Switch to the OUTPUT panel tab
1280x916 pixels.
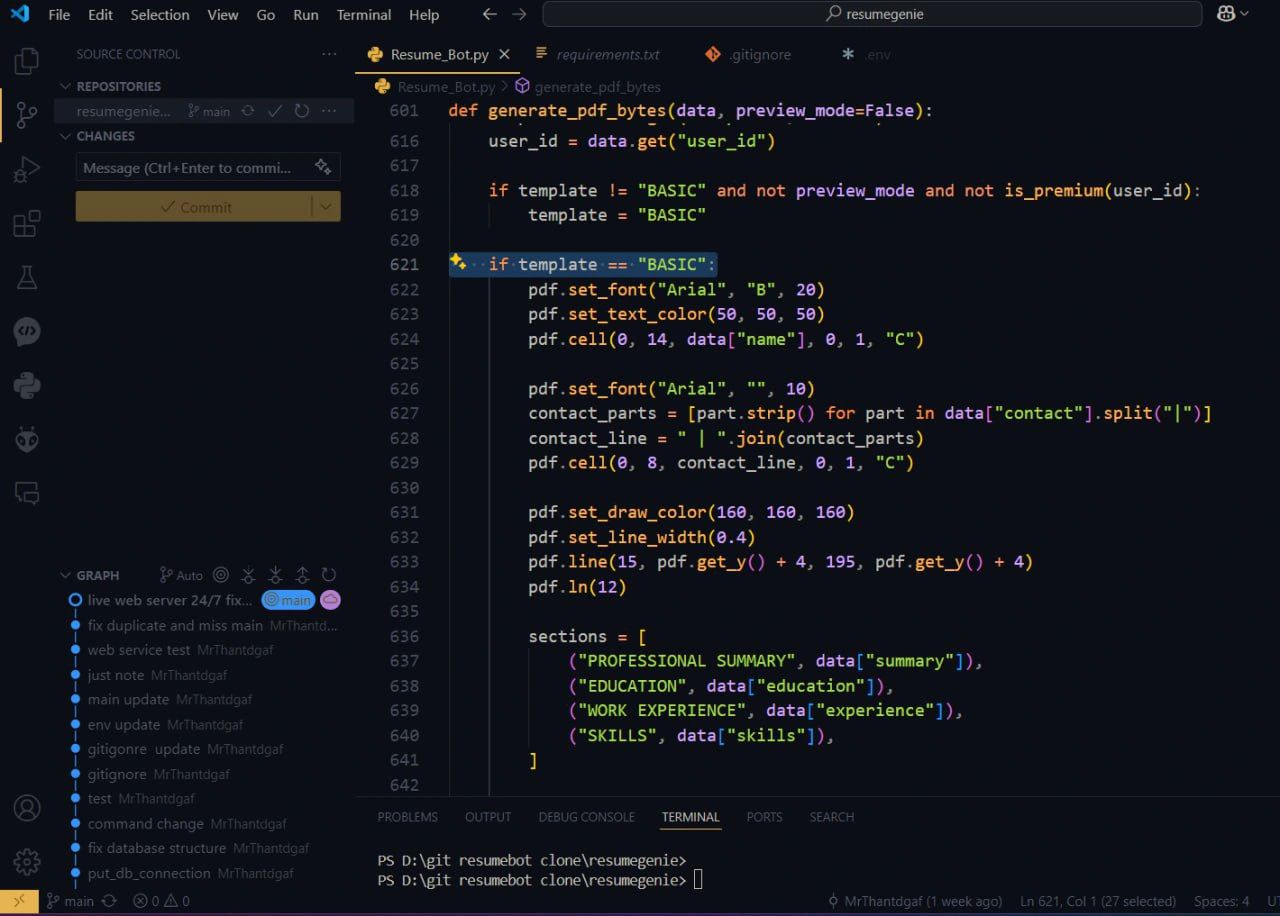click(x=488, y=817)
